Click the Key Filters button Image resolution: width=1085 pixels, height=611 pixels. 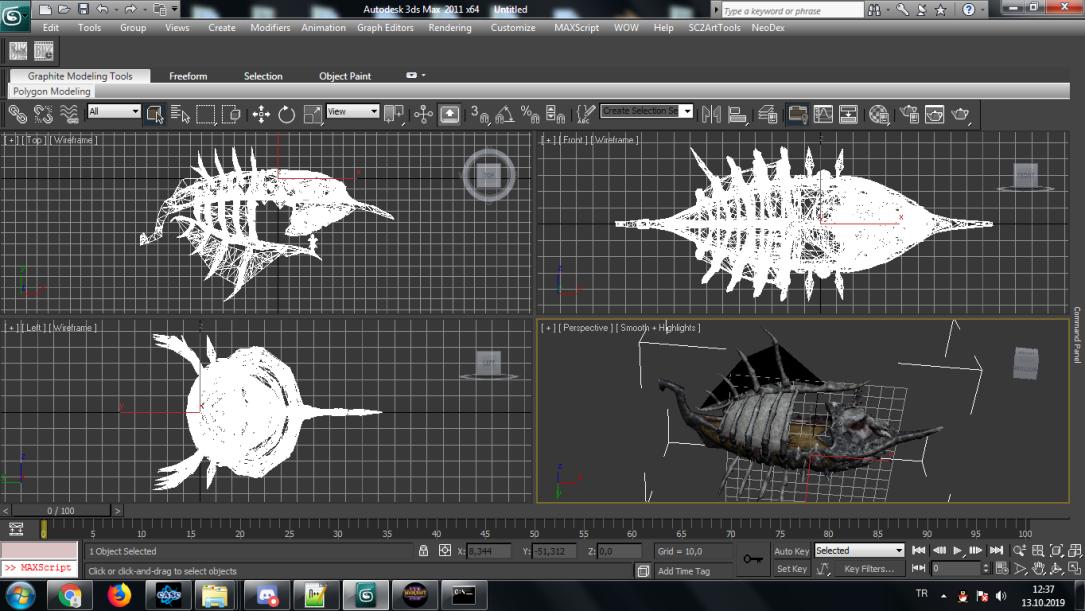click(x=869, y=569)
